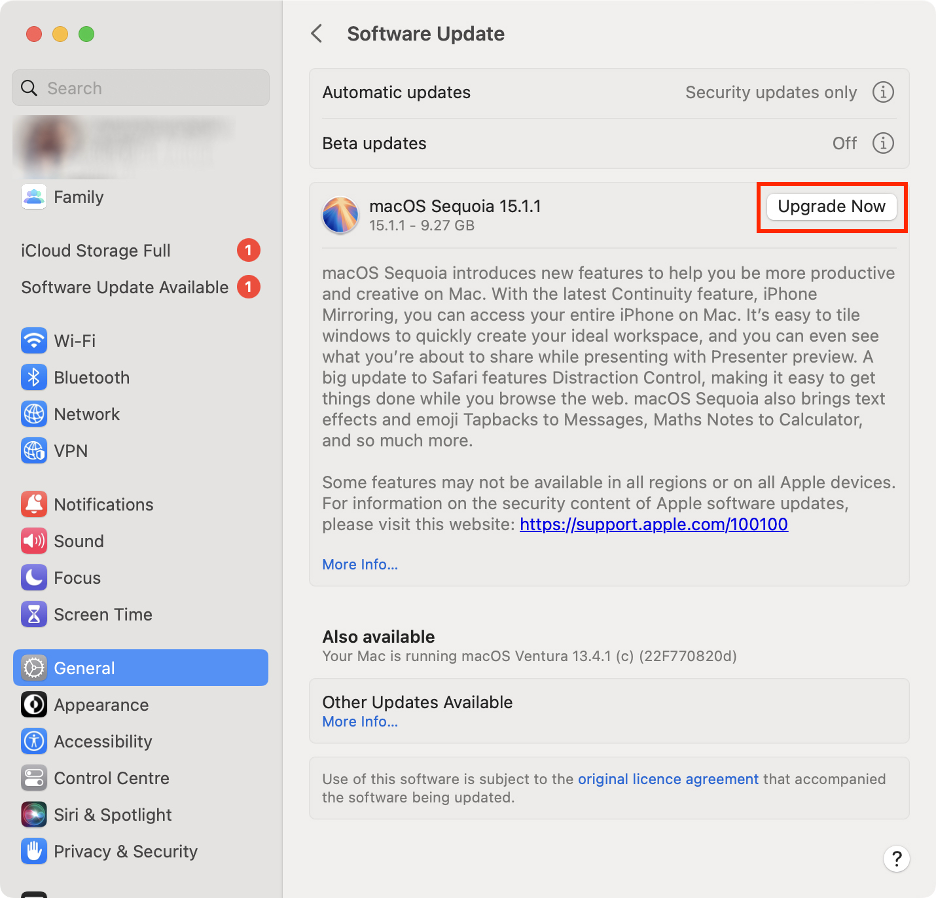Screen dimensions: 936x898
Task: Click the Beta updates info button
Action: (883, 143)
